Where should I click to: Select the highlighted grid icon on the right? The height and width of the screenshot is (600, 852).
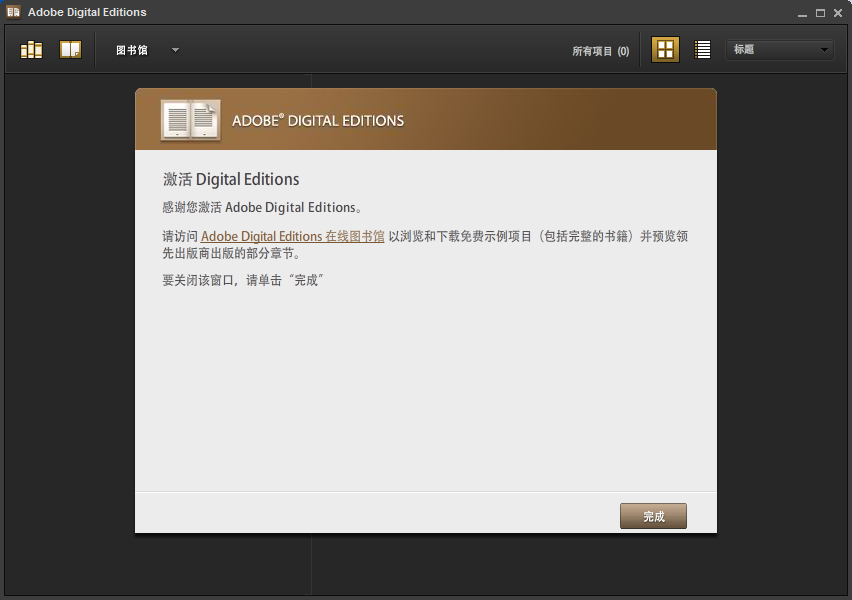tap(665, 48)
